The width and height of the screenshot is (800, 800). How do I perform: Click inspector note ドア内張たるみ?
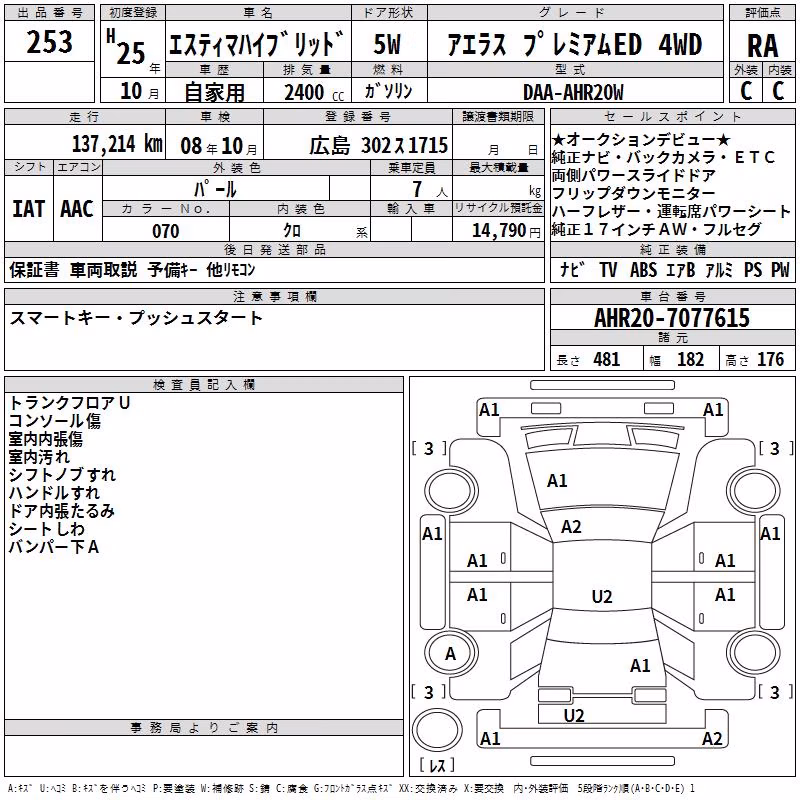coord(62,511)
